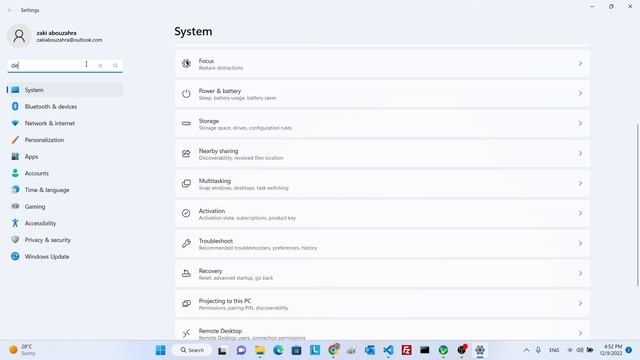
Task: Click the Projecting to this PC icon
Action: (x=186, y=304)
